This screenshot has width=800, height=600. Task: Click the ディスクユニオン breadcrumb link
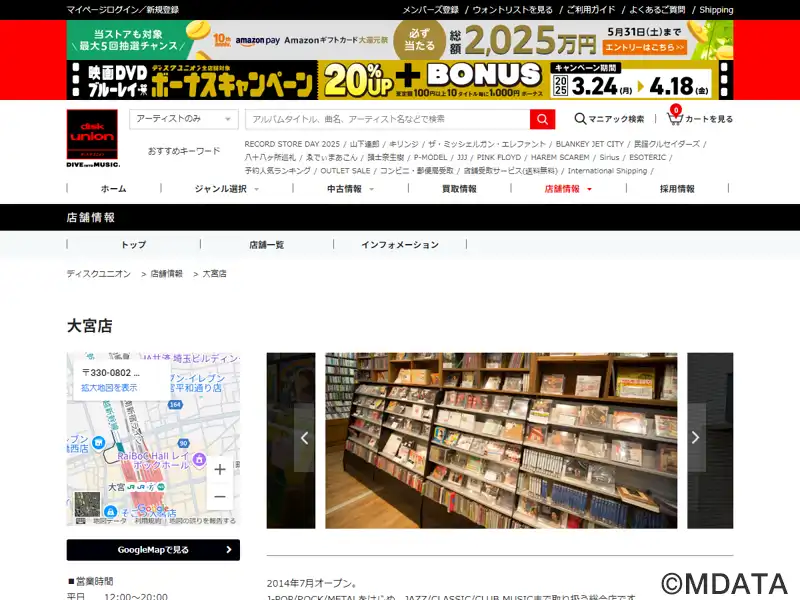(x=99, y=273)
